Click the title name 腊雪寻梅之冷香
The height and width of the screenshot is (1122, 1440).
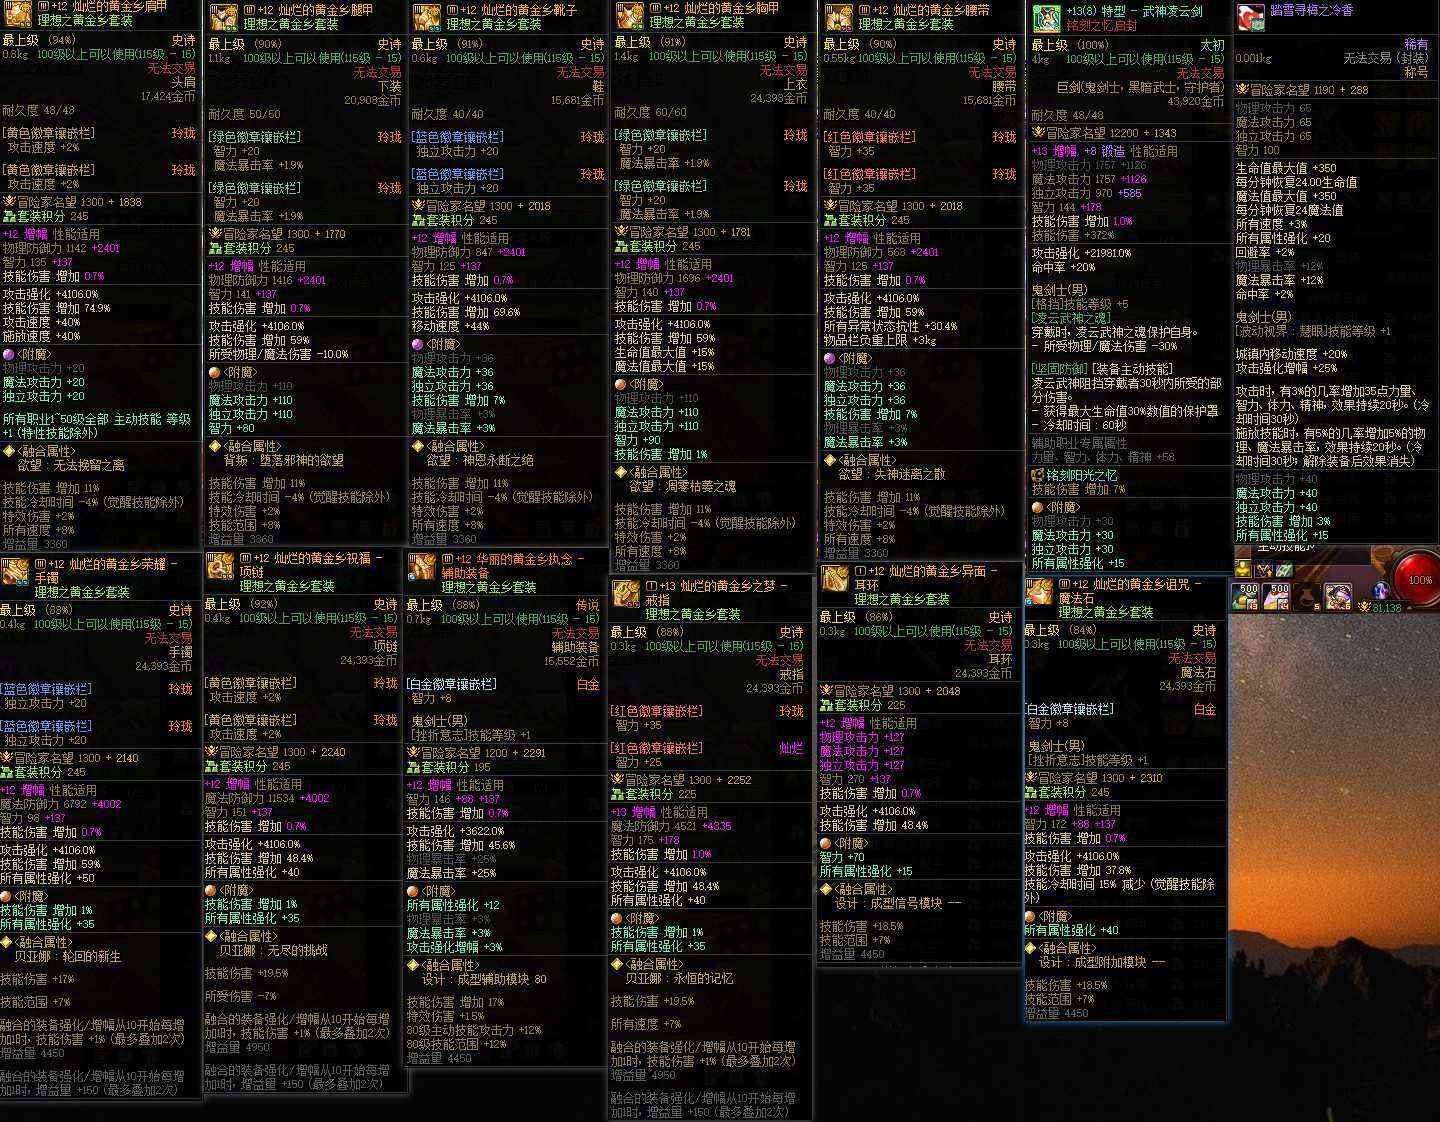point(1311,11)
